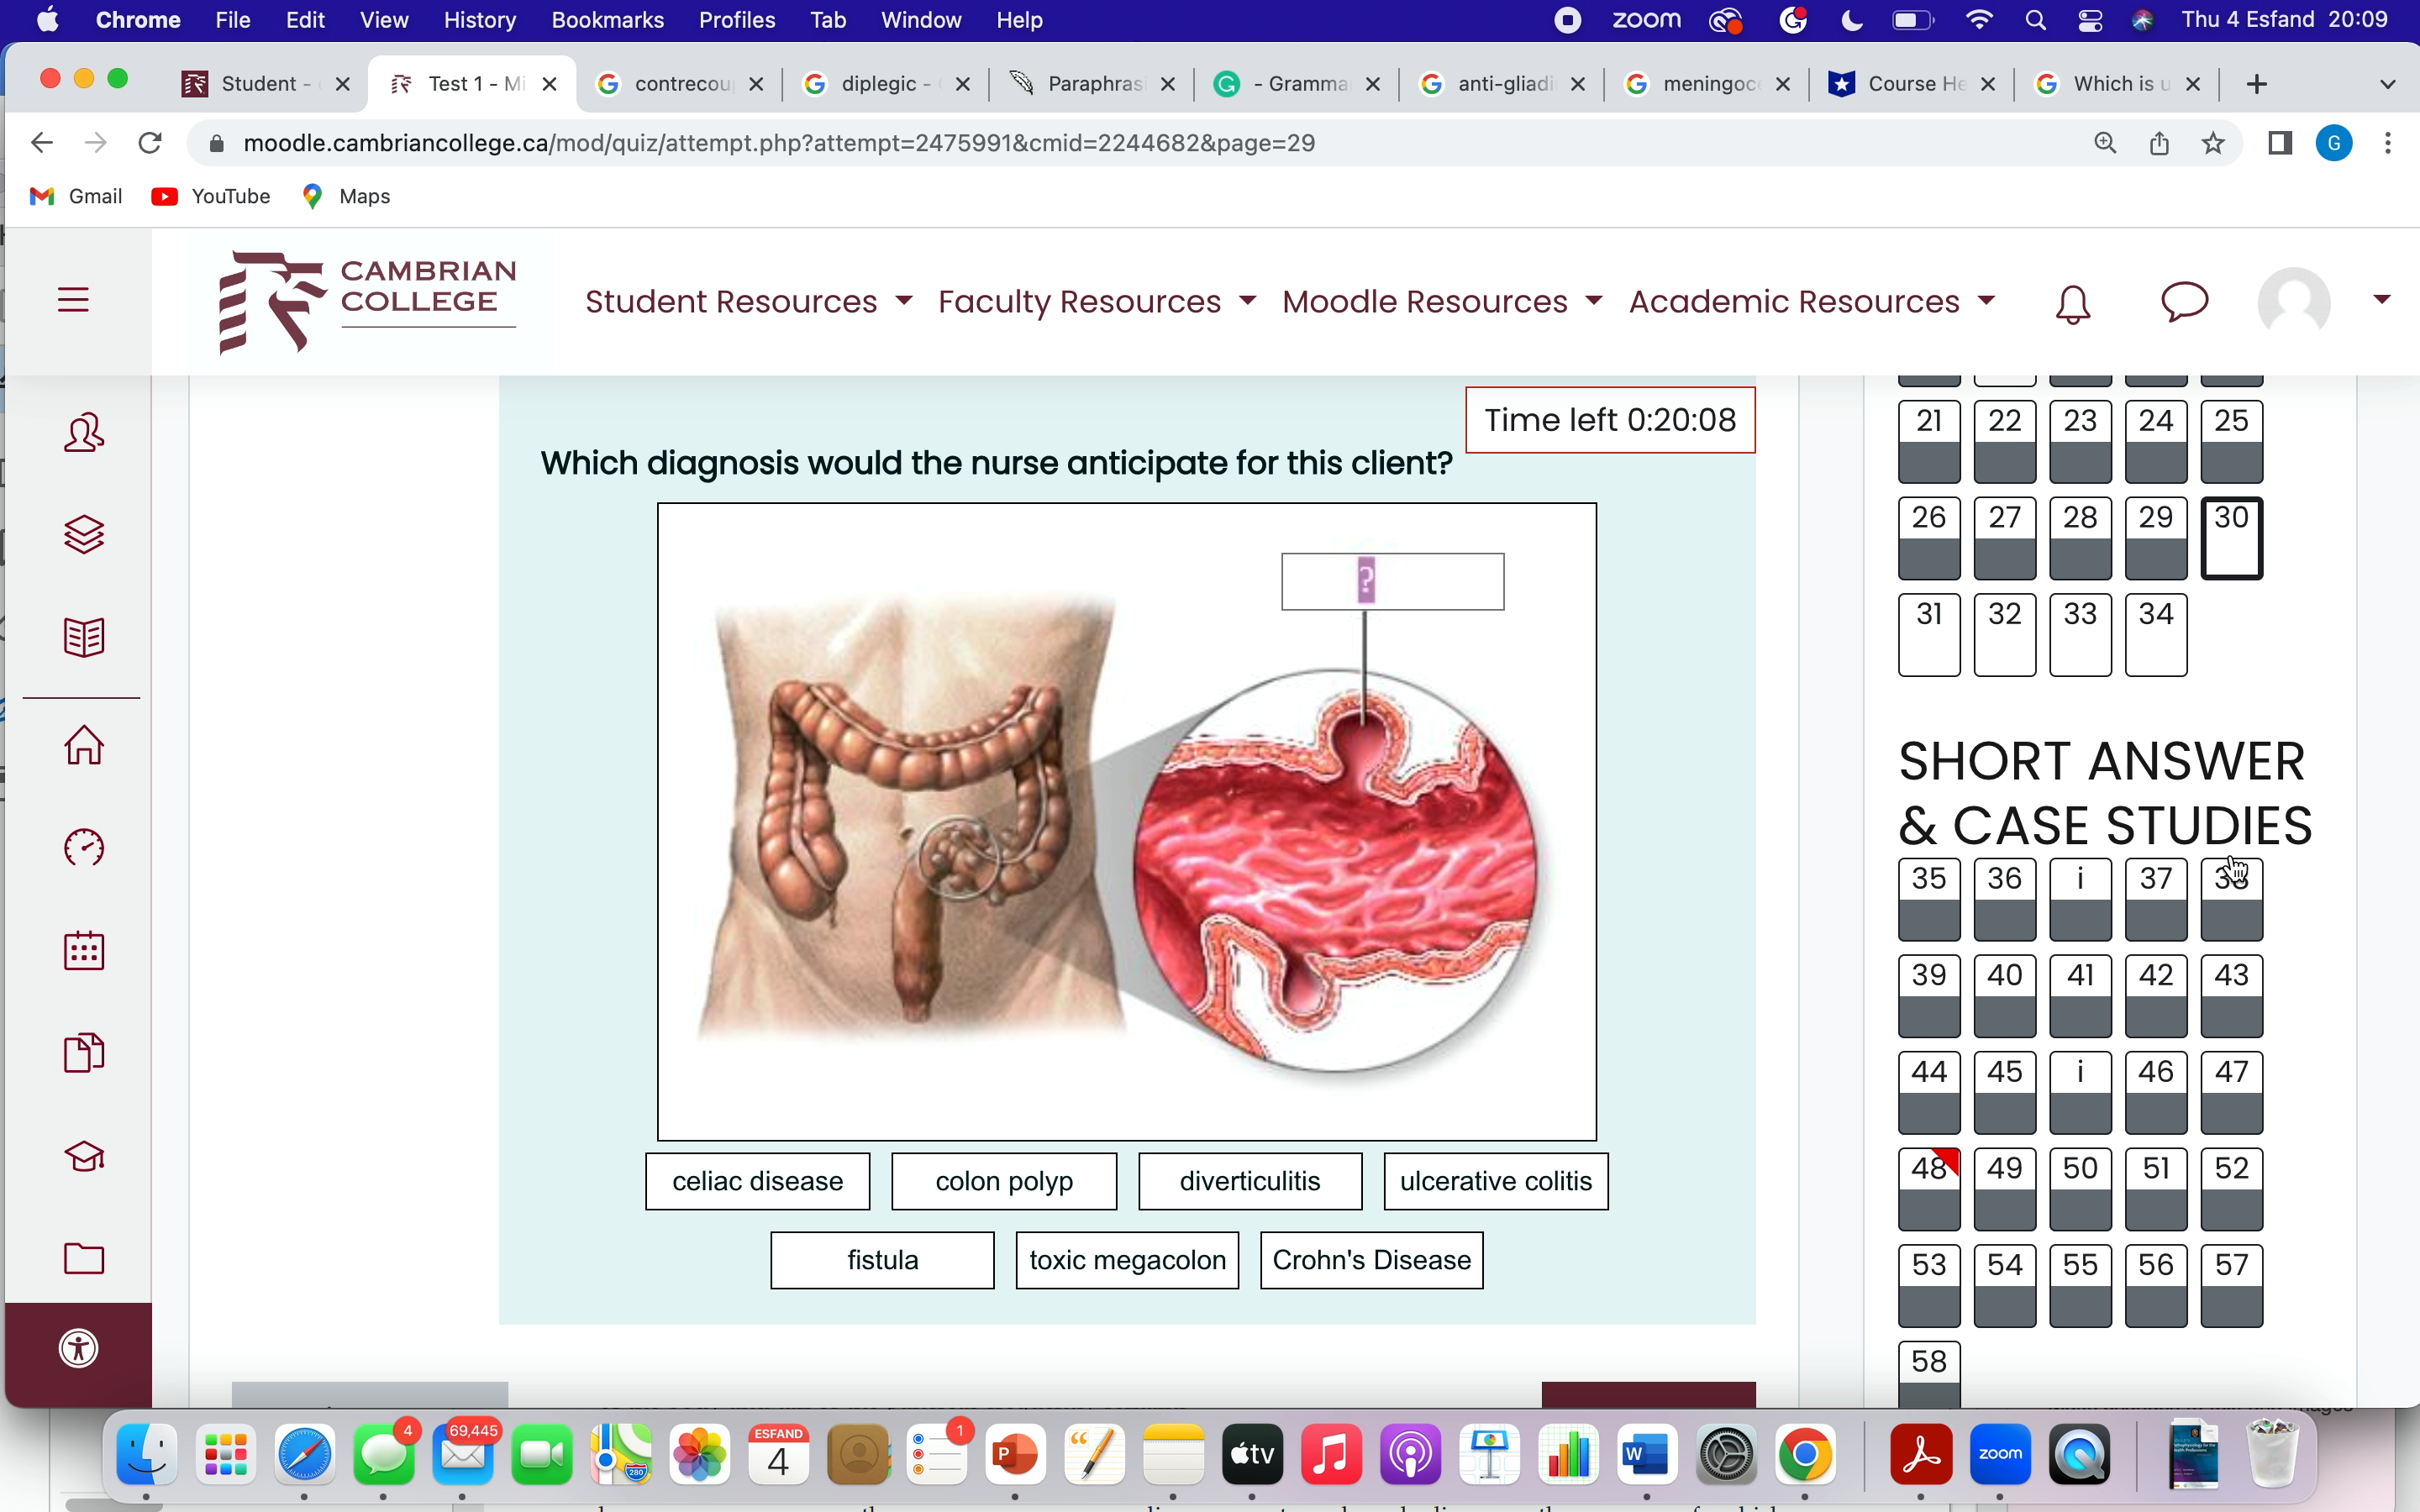2420x1512 pixels.
Task: Click the notifications bell icon
Action: [x=2072, y=303]
